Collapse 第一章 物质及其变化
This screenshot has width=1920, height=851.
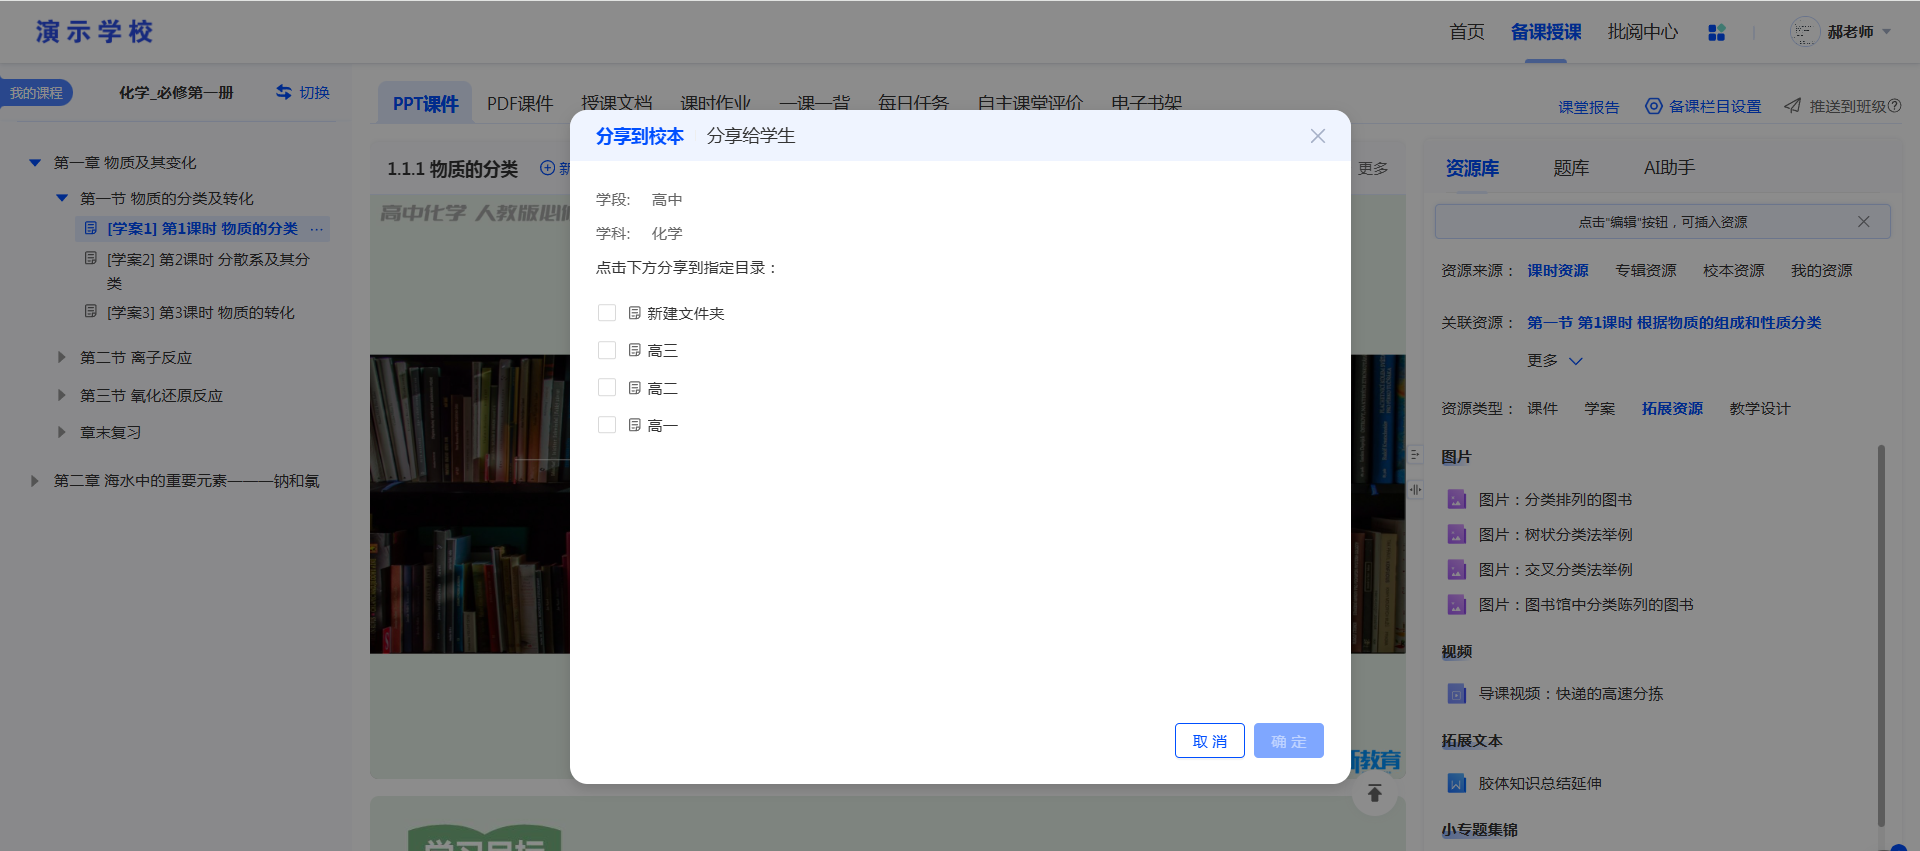[x=35, y=162]
